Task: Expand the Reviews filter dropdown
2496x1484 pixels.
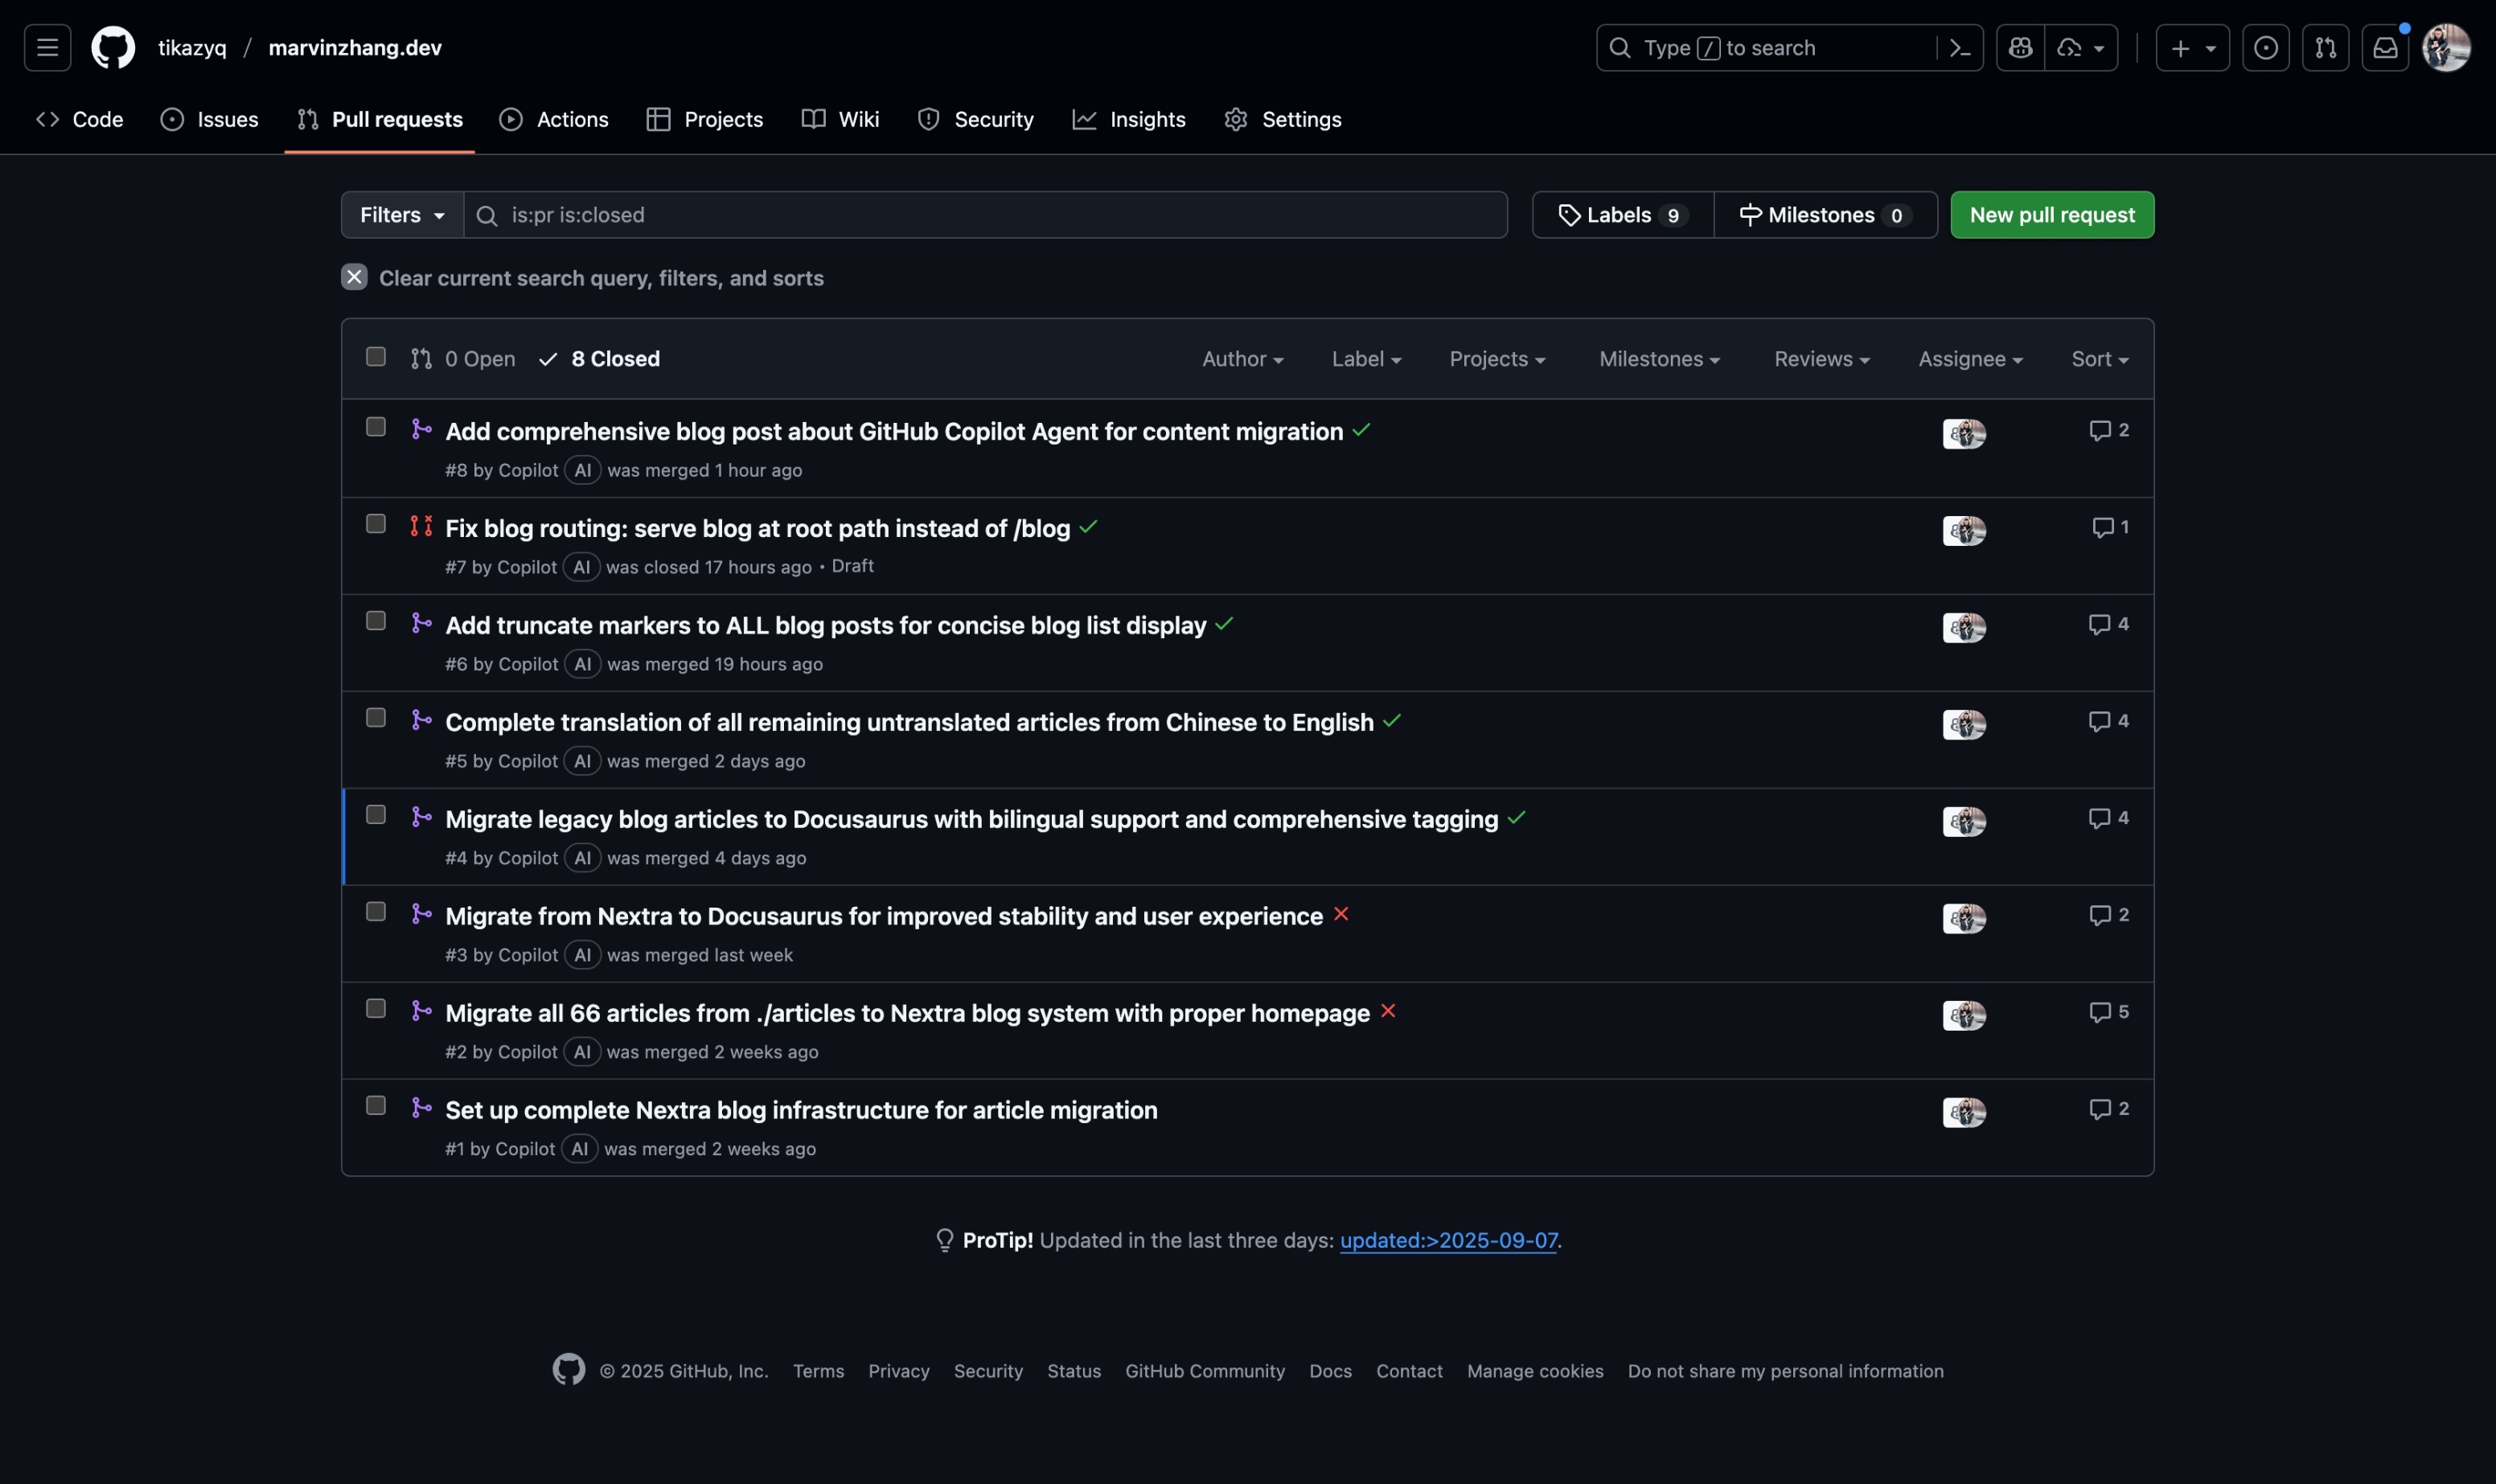Action: (x=1822, y=359)
